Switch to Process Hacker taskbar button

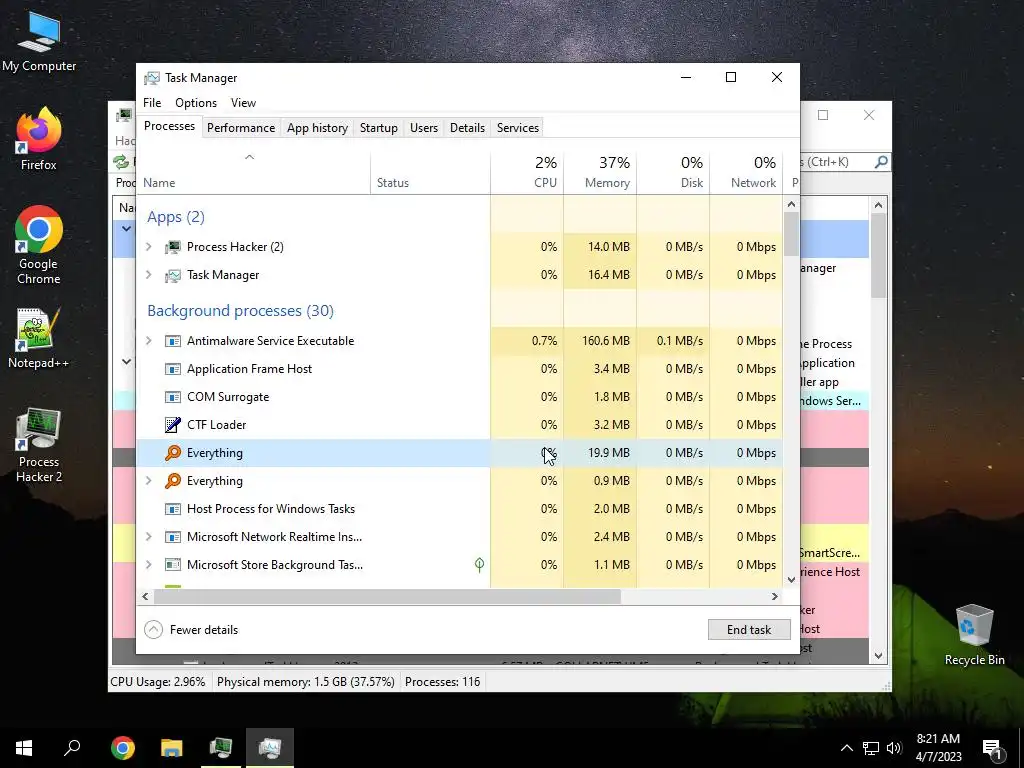pos(221,748)
